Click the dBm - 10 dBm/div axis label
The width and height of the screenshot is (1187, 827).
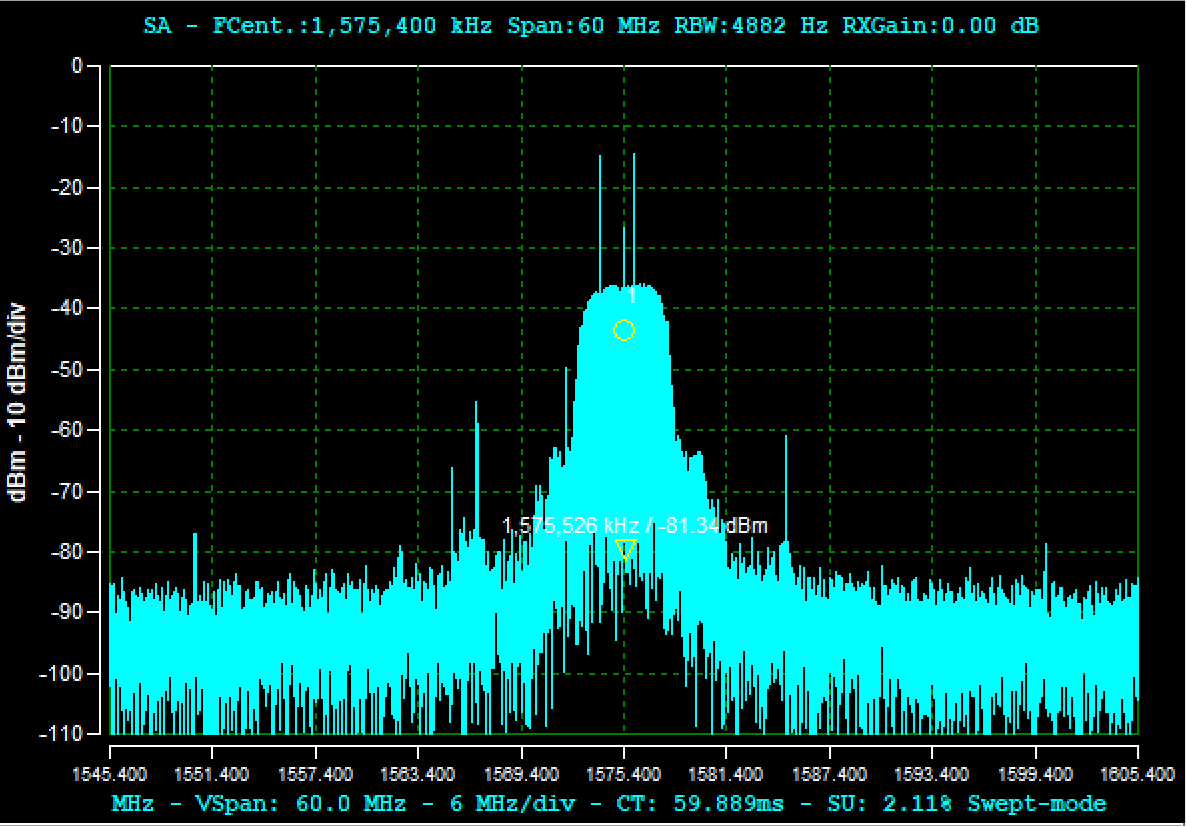(x=17, y=401)
